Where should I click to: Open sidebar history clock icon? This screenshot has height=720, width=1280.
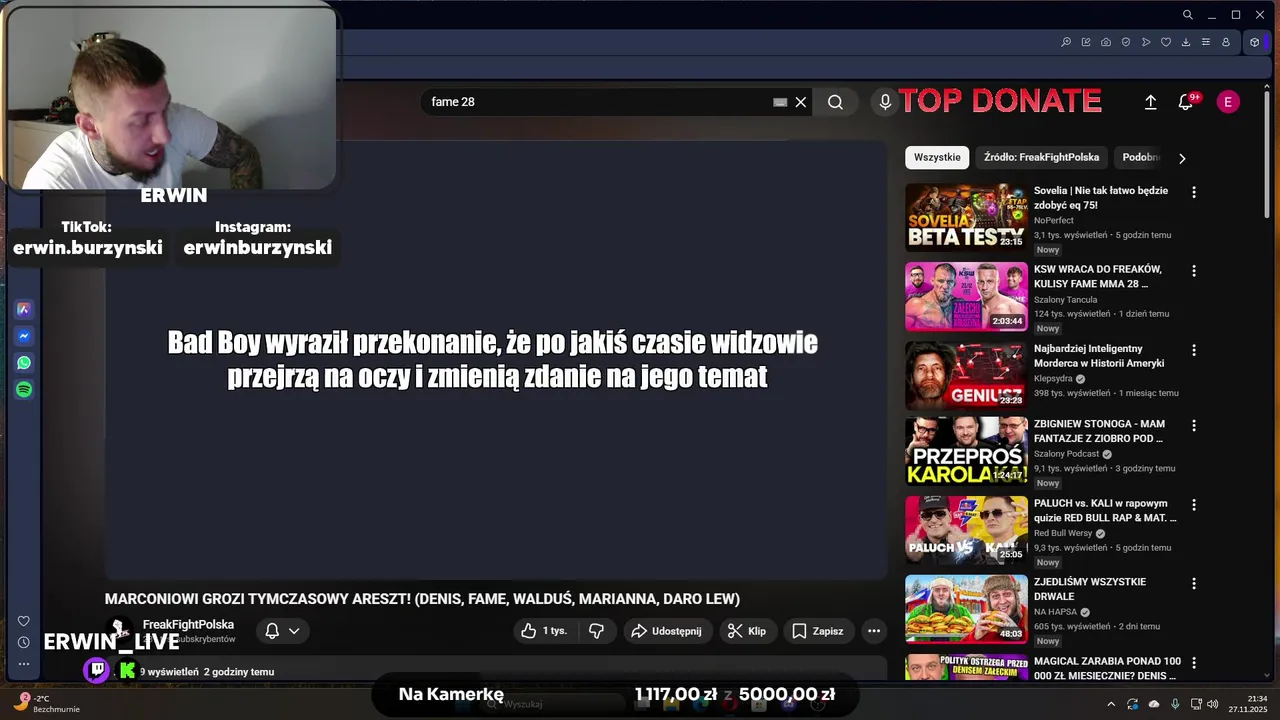click(24, 642)
